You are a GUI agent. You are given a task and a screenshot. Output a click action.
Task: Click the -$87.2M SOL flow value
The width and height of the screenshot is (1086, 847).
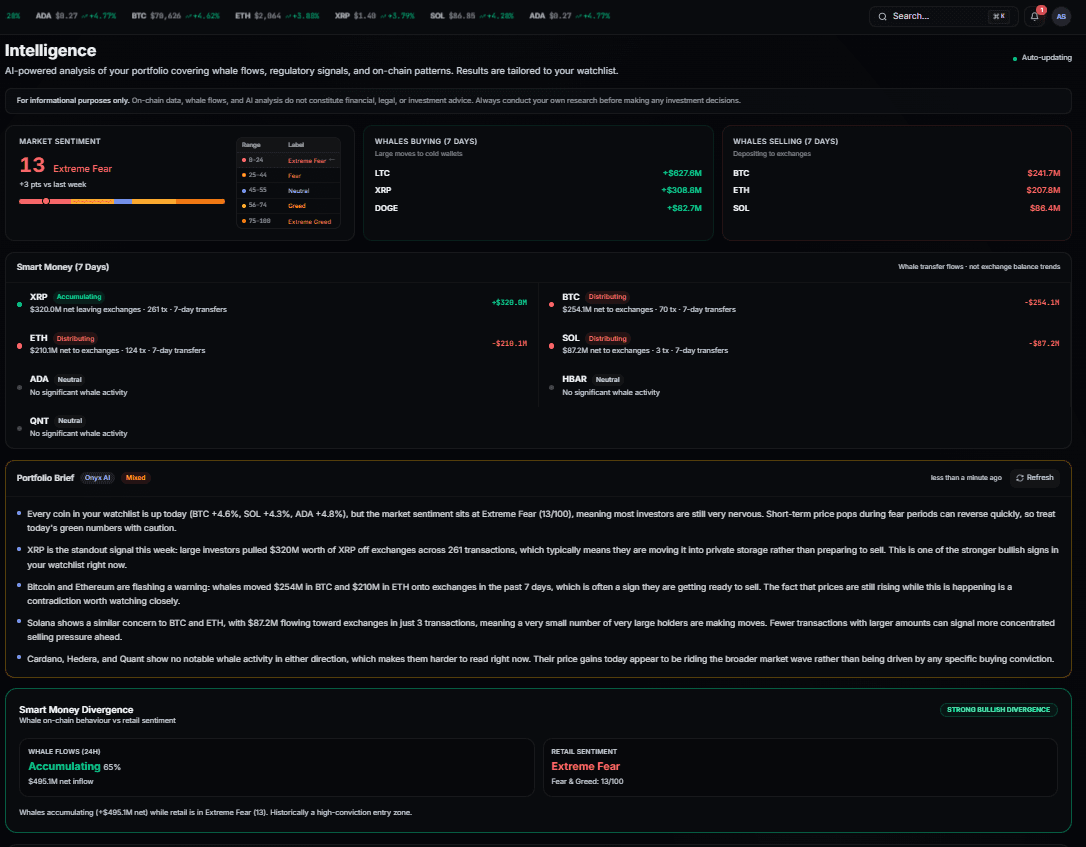point(1044,344)
